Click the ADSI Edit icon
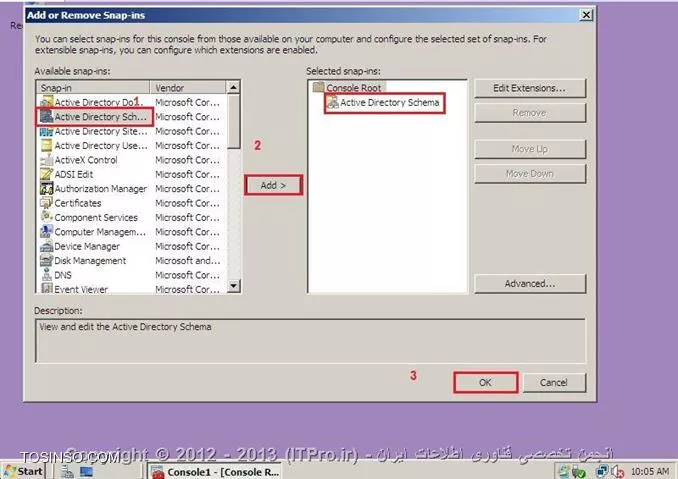This screenshot has width=678, height=479. coord(46,174)
